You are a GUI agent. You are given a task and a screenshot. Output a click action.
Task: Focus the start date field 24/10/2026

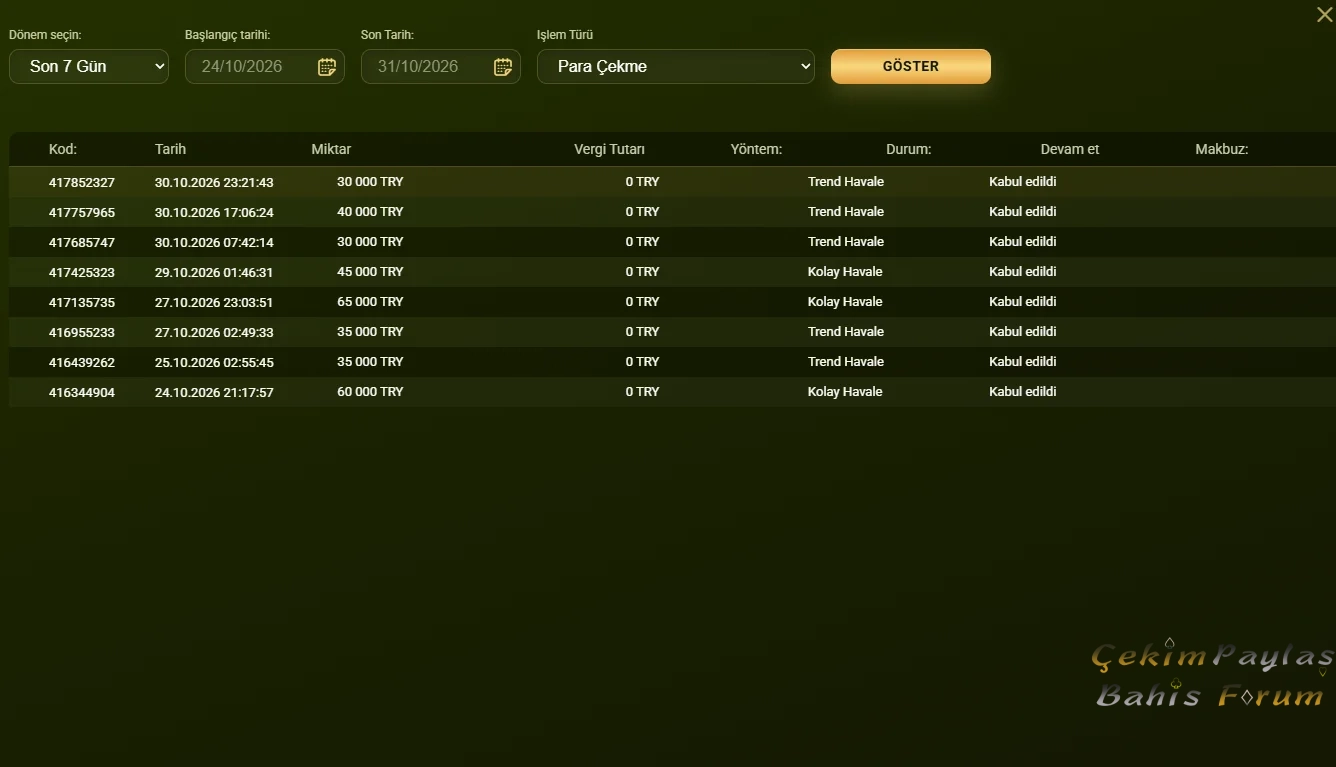265,66
